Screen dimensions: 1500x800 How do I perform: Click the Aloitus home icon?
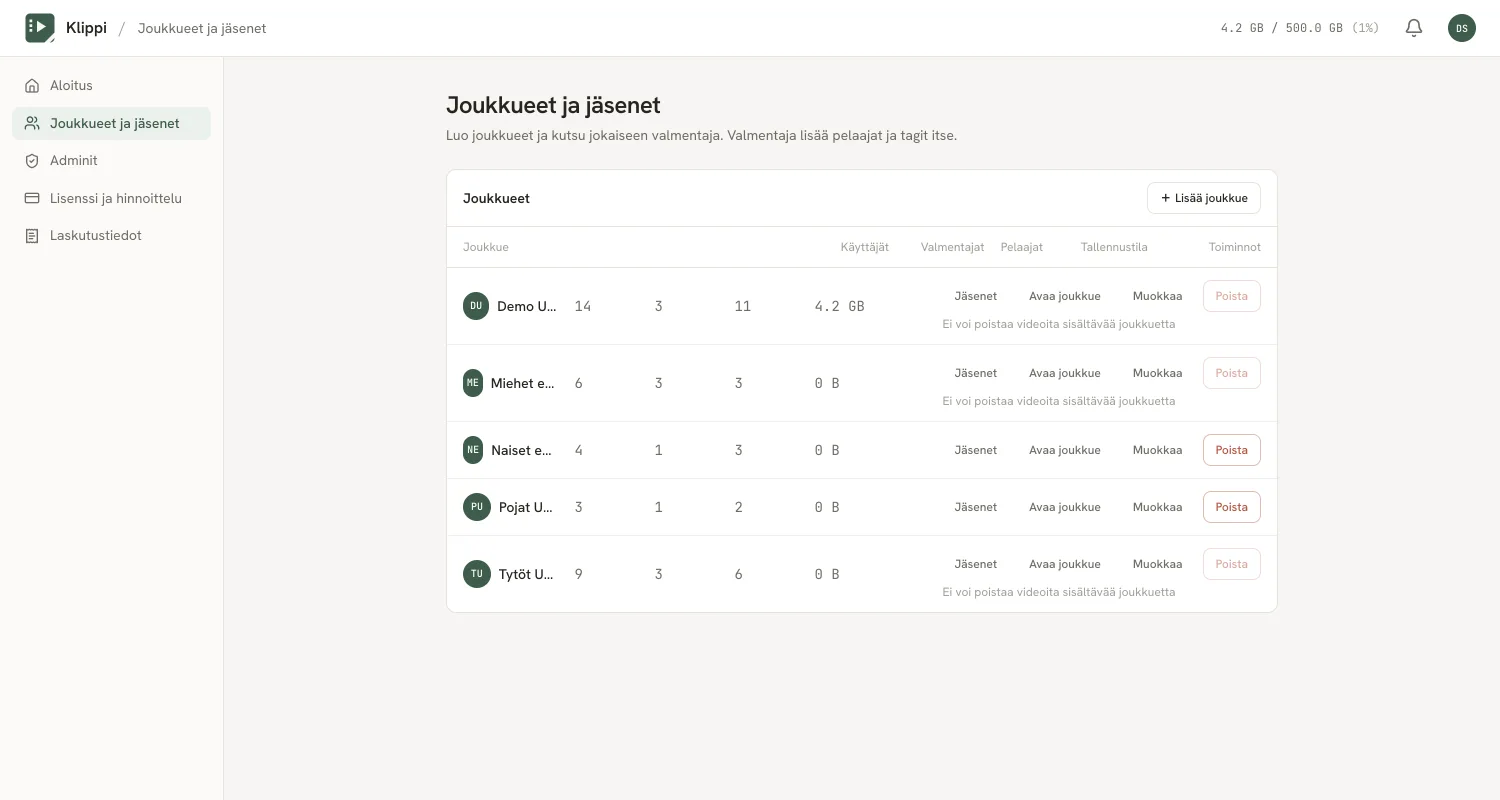(32, 86)
